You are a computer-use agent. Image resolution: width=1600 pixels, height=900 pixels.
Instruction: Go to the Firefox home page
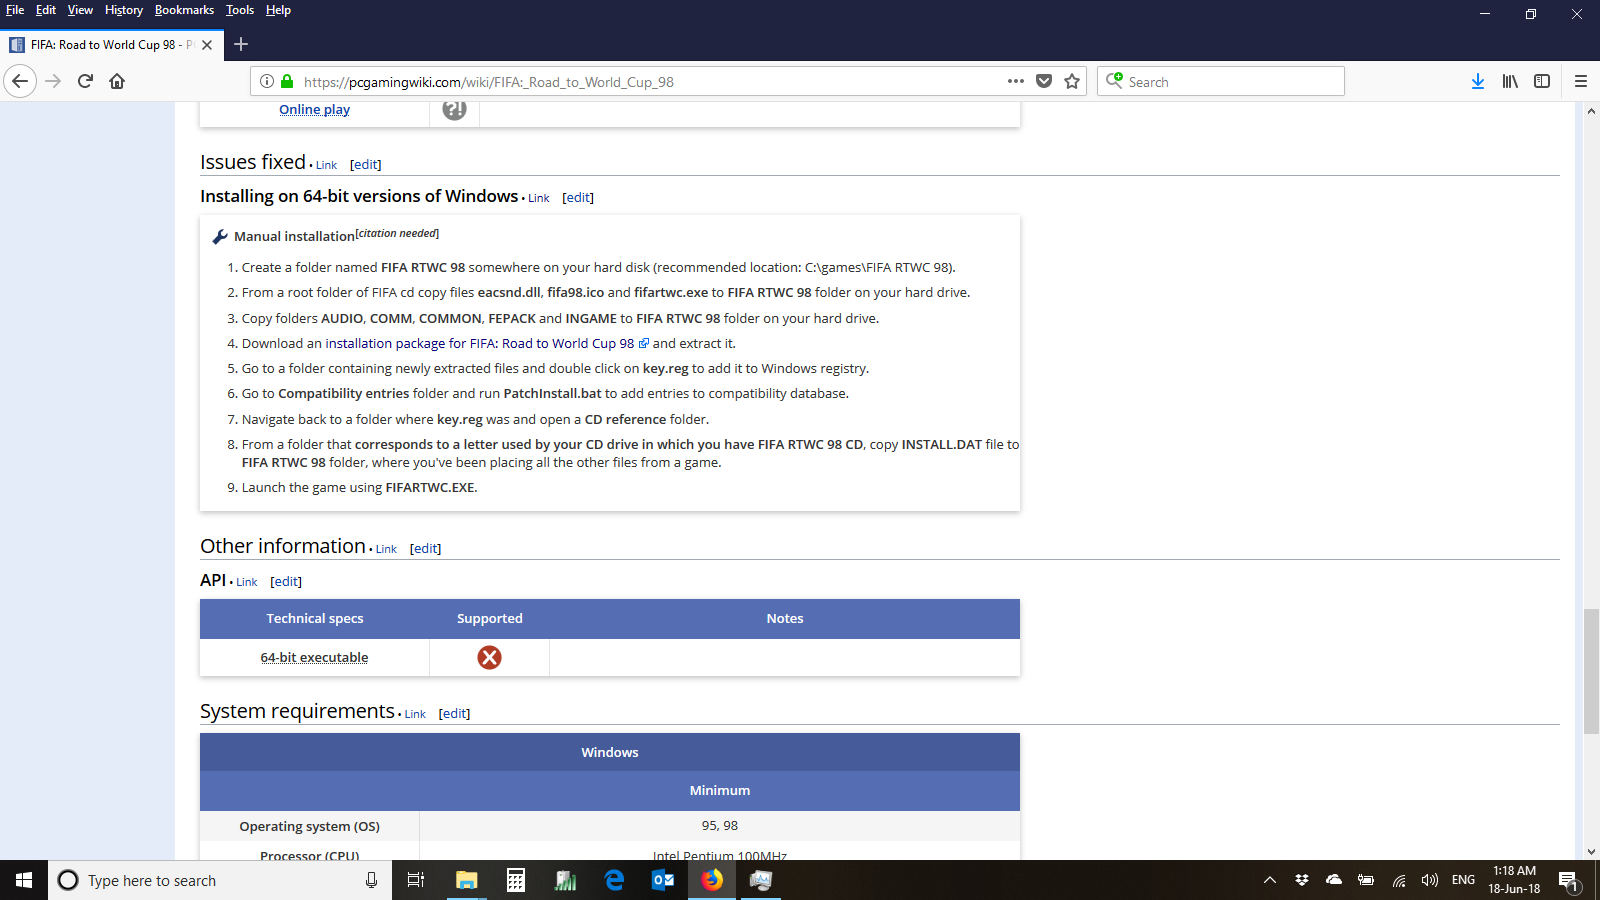click(117, 81)
